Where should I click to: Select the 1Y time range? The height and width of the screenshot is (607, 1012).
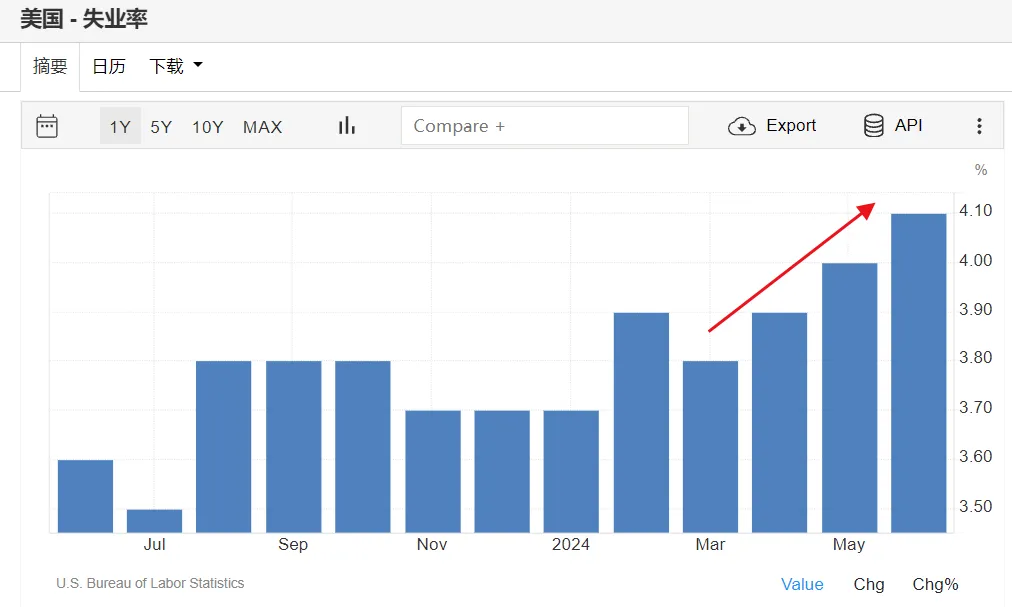click(x=120, y=127)
